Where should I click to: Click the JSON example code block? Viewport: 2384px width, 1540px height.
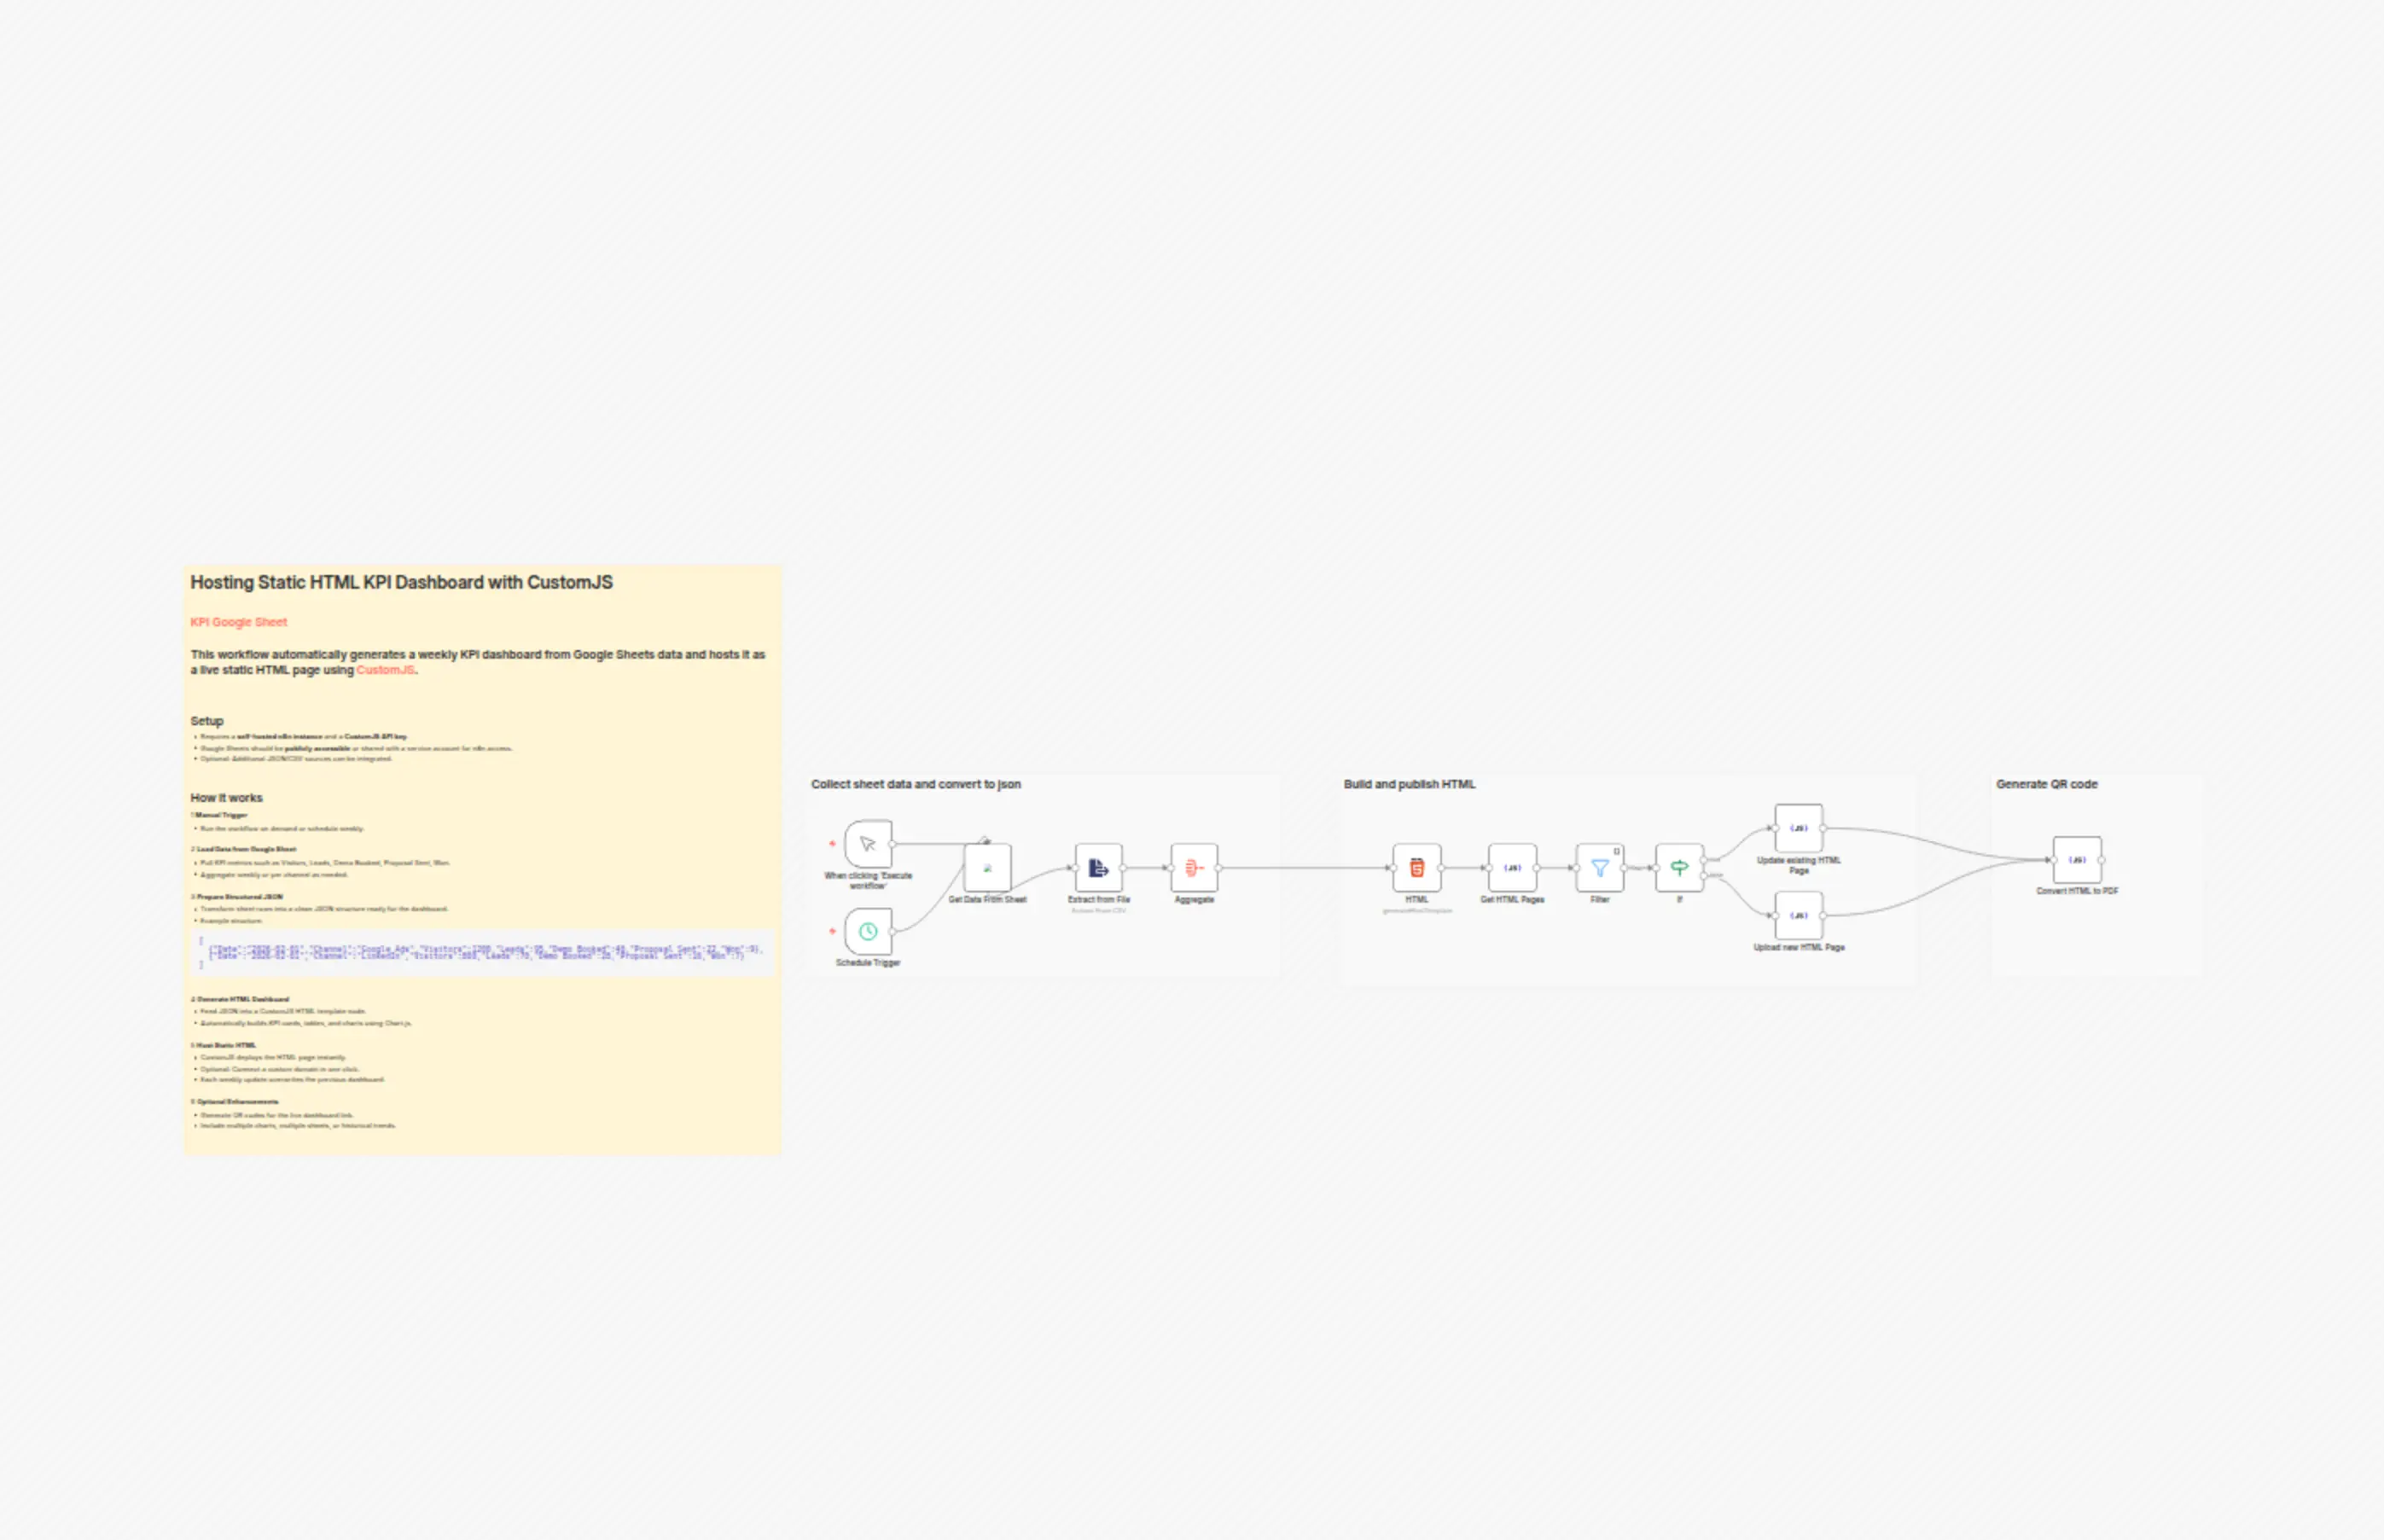coord(482,952)
